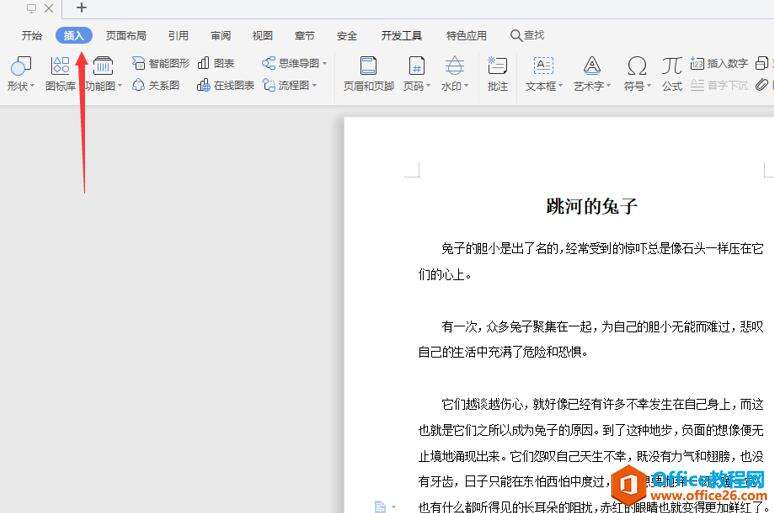Click the 思维导图 mind map icon
Viewport: 774px width, 513px height.
[x=269, y=63]
